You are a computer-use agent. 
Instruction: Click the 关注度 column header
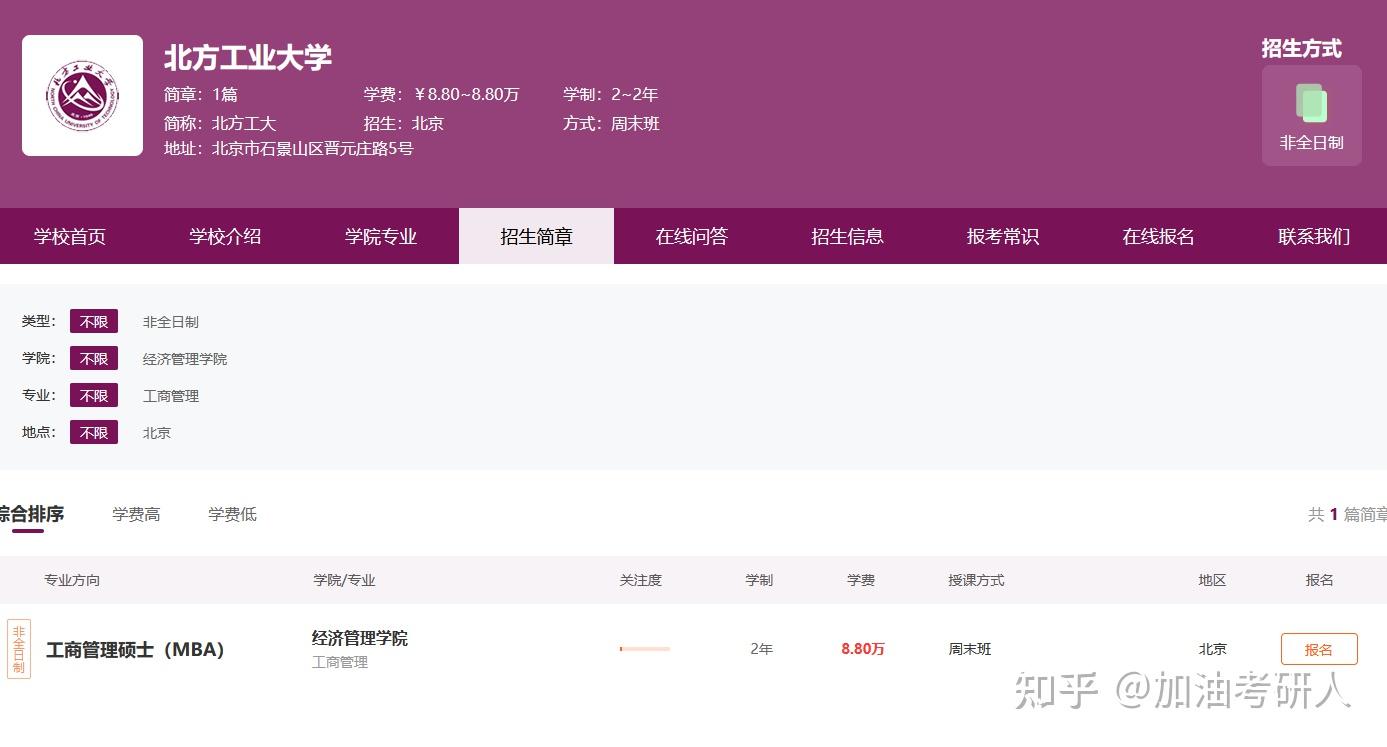641,580
